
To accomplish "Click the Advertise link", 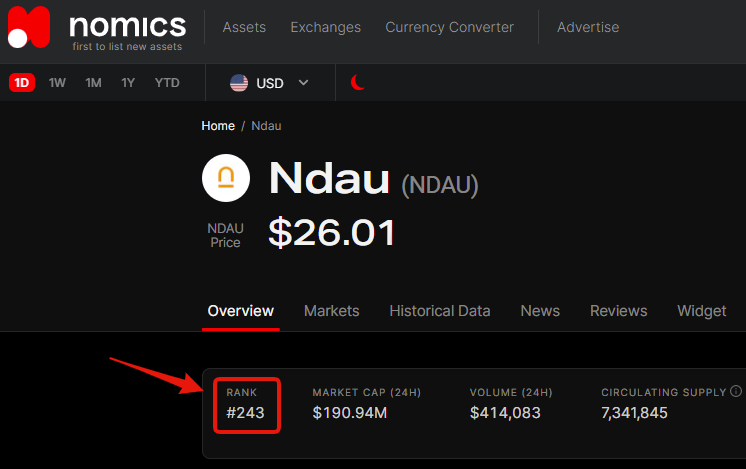I will 588,27.
